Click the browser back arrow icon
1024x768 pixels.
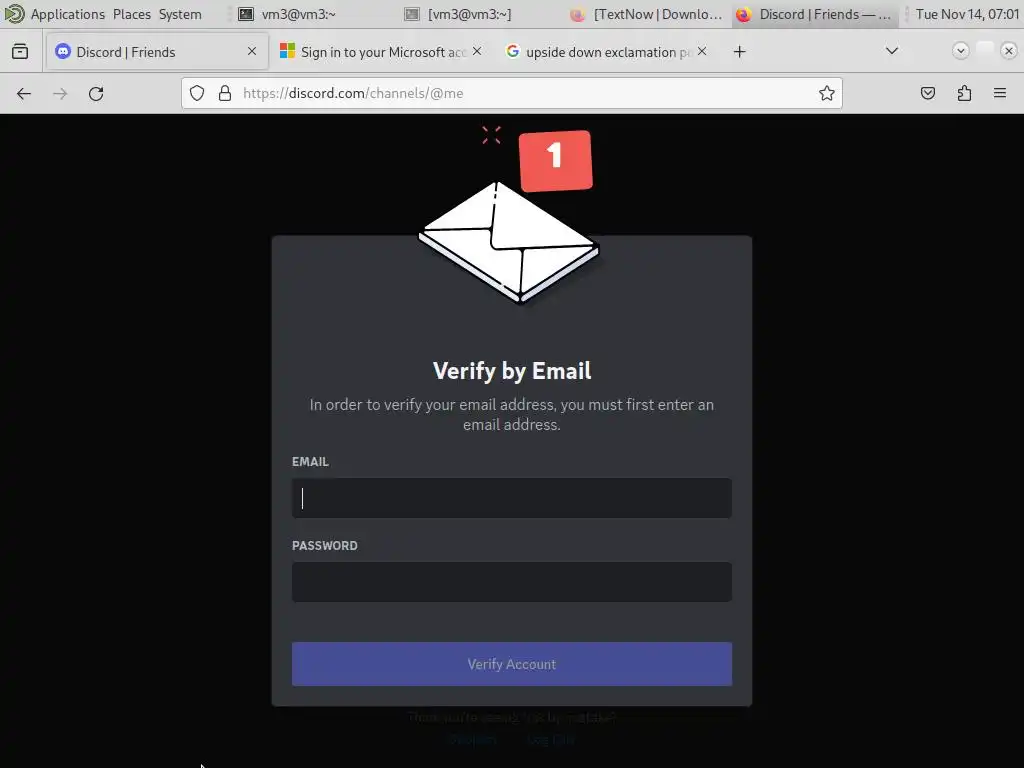[24, 93]
